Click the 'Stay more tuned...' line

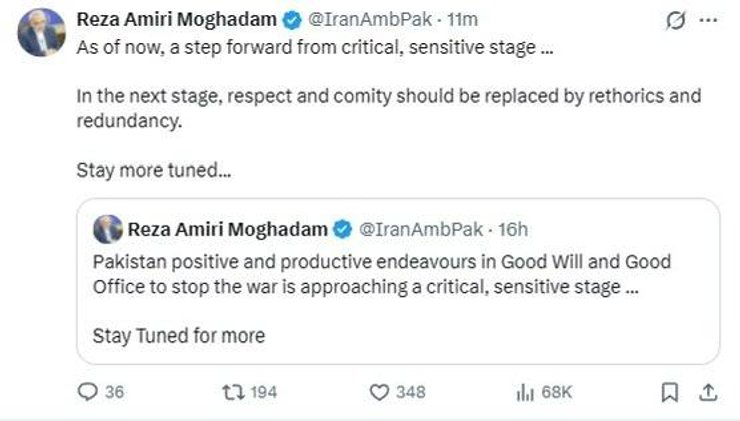pos(154,169)
